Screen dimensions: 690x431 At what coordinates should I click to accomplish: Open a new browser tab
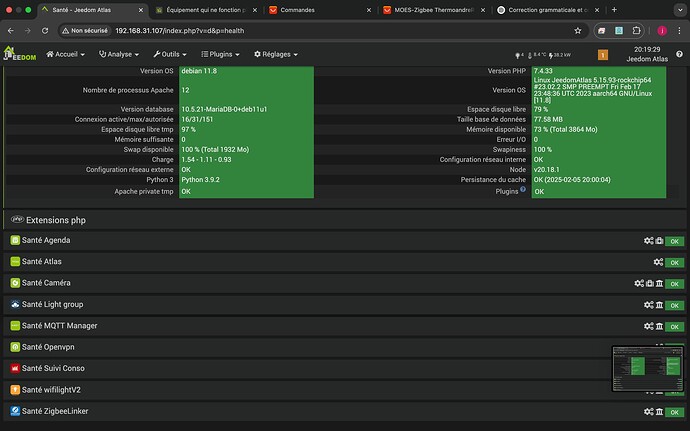pos(614,10)
